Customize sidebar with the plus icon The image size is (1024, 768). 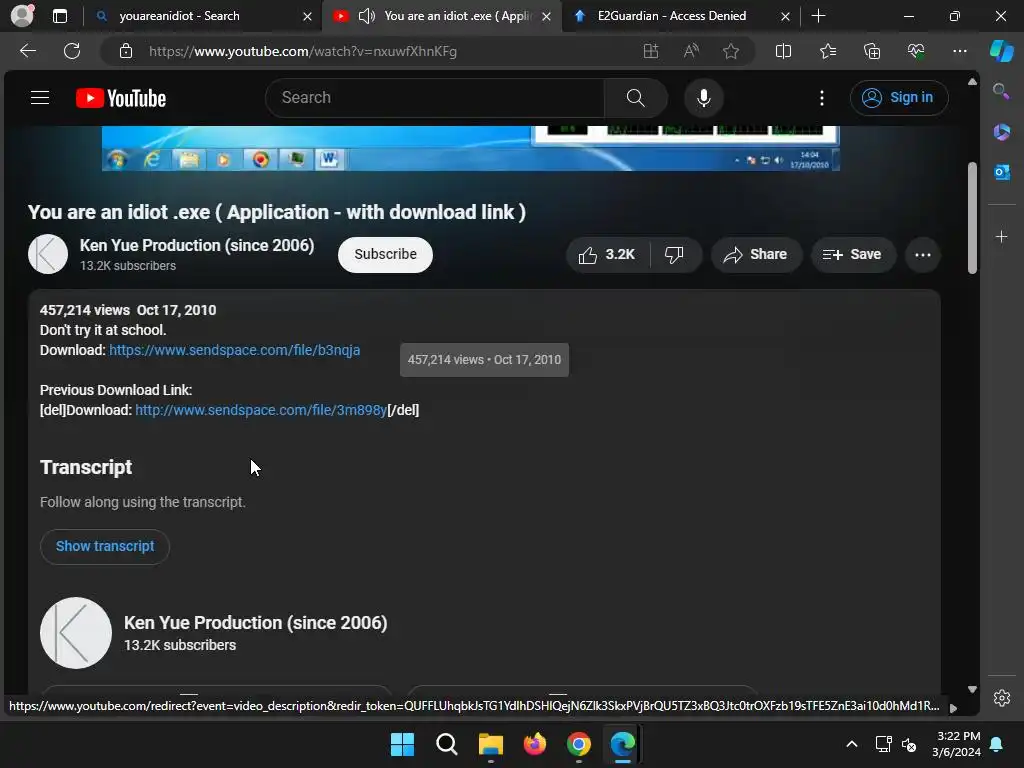click(1001, 236)
